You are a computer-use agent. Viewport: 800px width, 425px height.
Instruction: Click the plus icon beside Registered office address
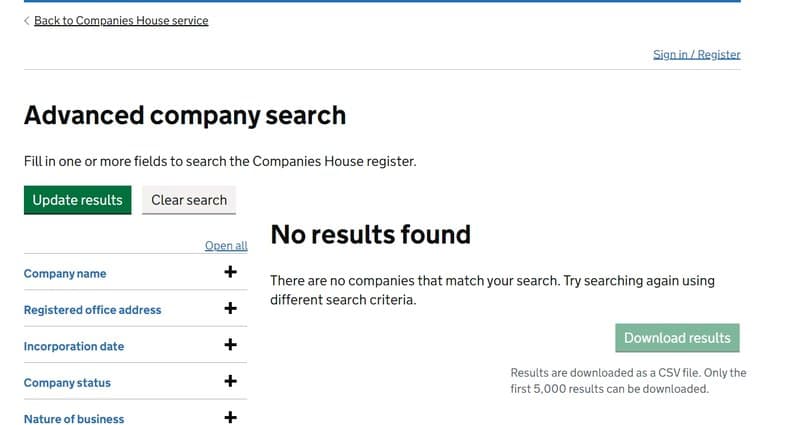click(x=230, y=308)
